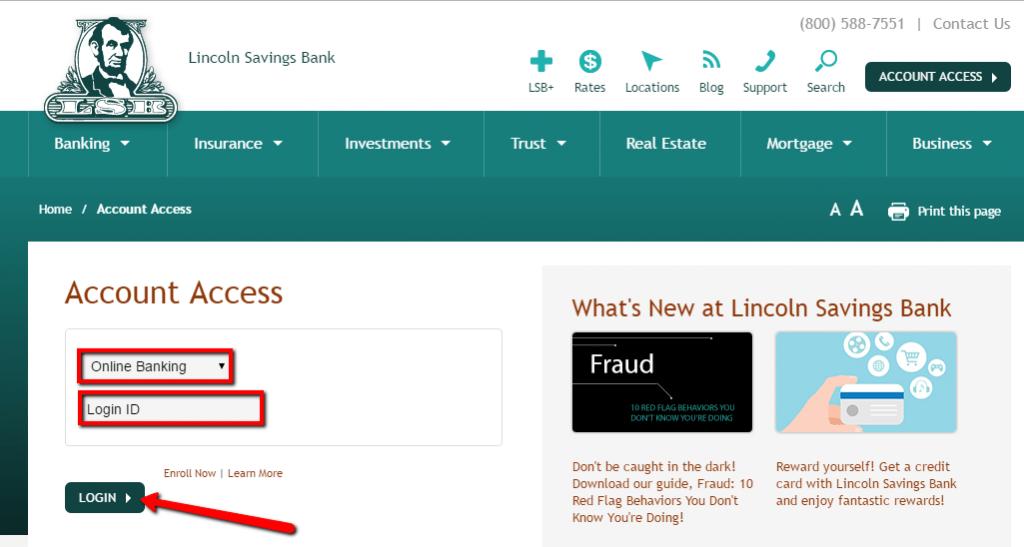Click Print this page link
Screen dimensions: 1024x547
pyautogui.click(x=959, y=211)
